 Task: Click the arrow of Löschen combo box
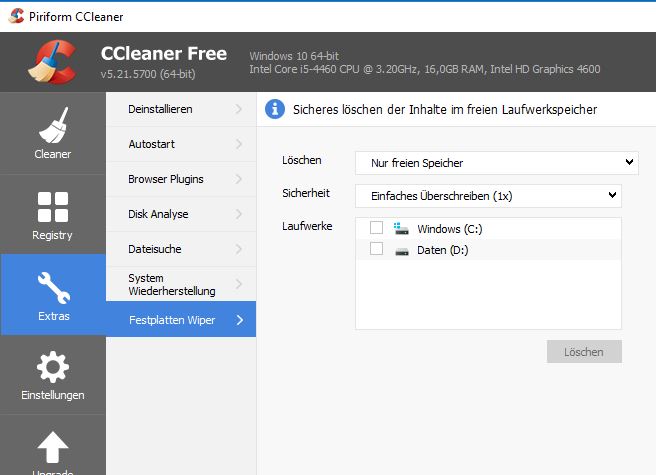point(629,162)
